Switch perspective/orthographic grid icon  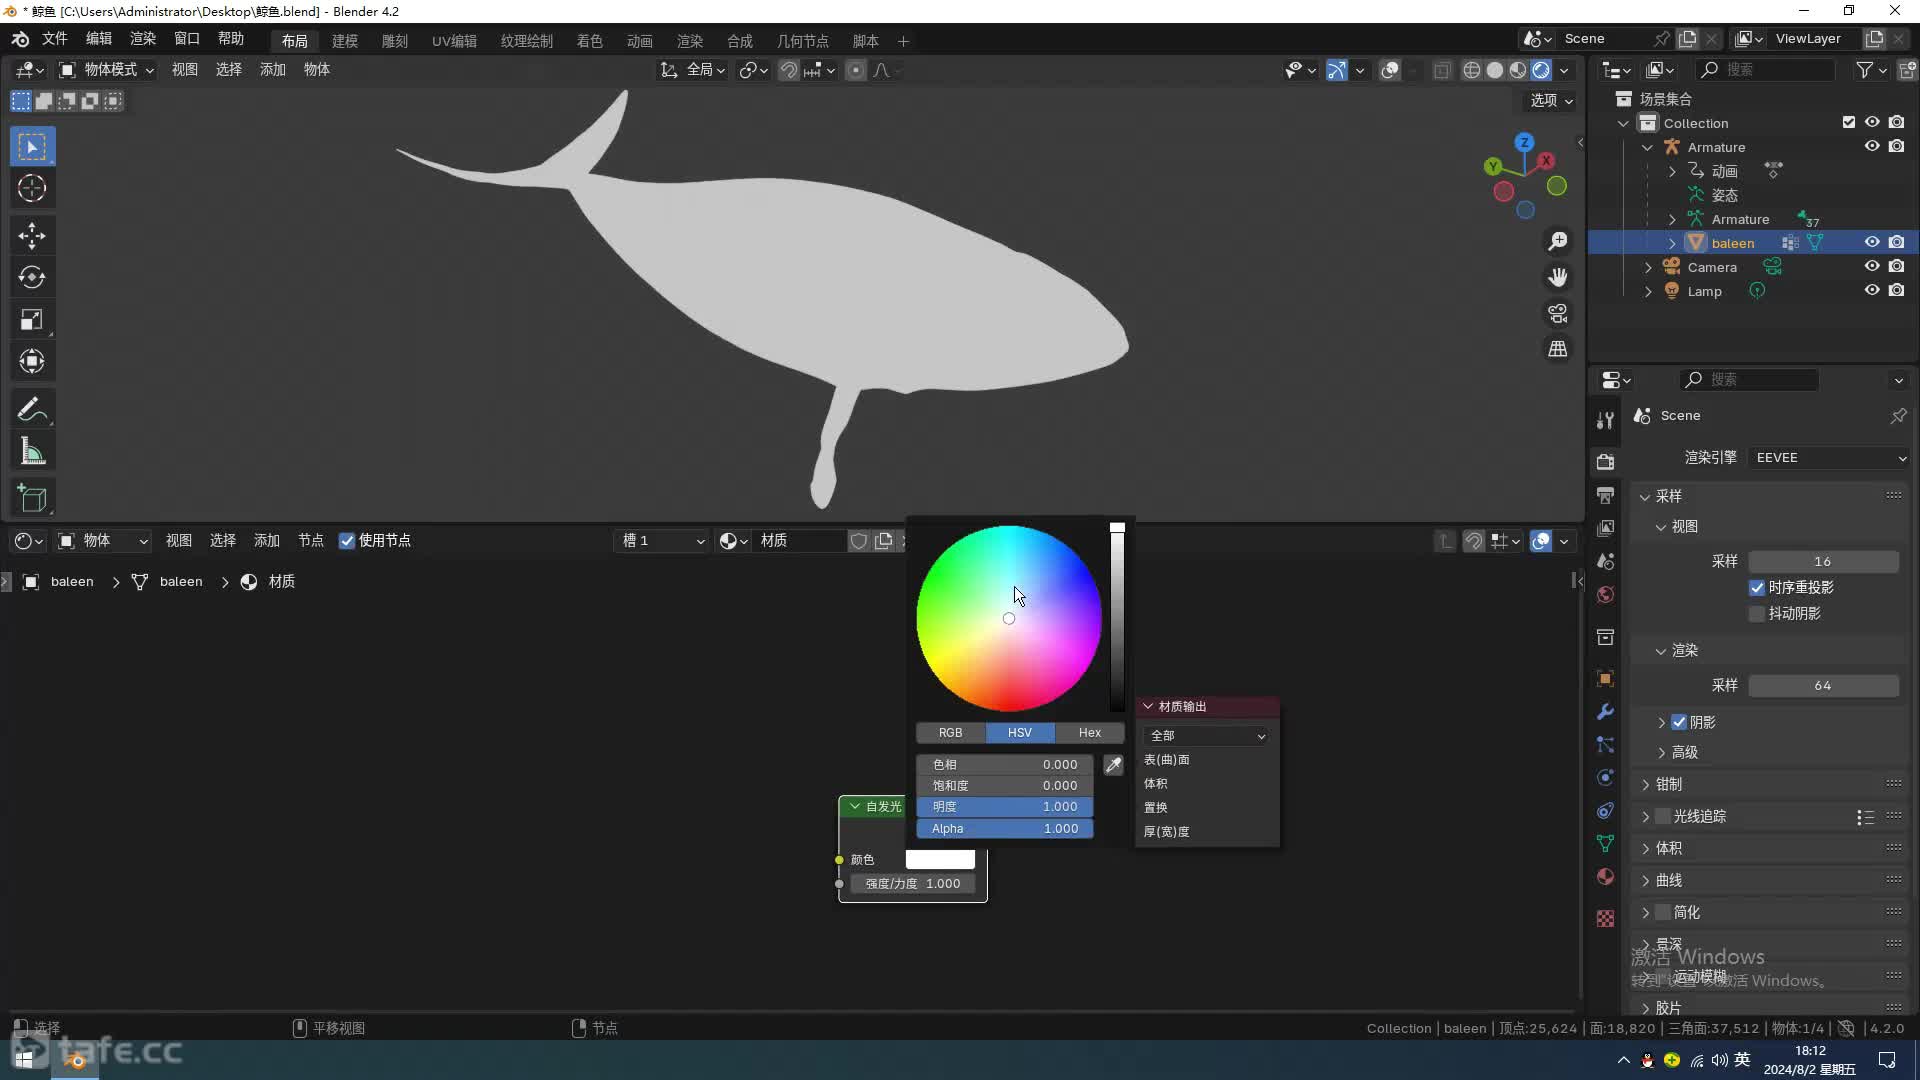click(x=1558, y=349)
